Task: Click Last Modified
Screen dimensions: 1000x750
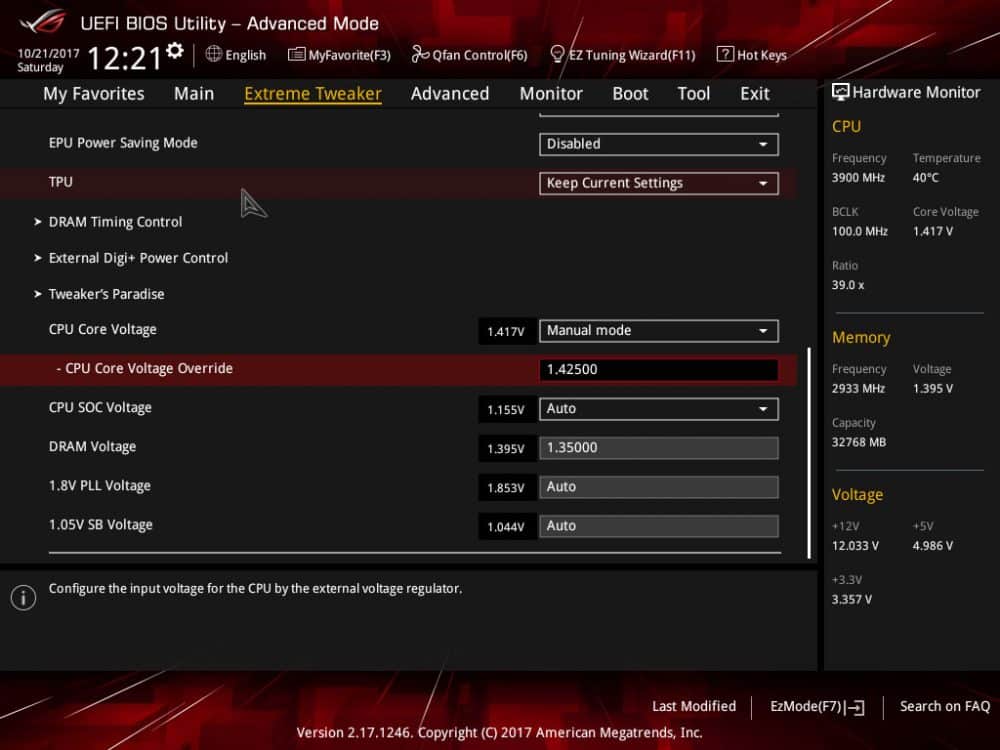Action: point(694,707)
